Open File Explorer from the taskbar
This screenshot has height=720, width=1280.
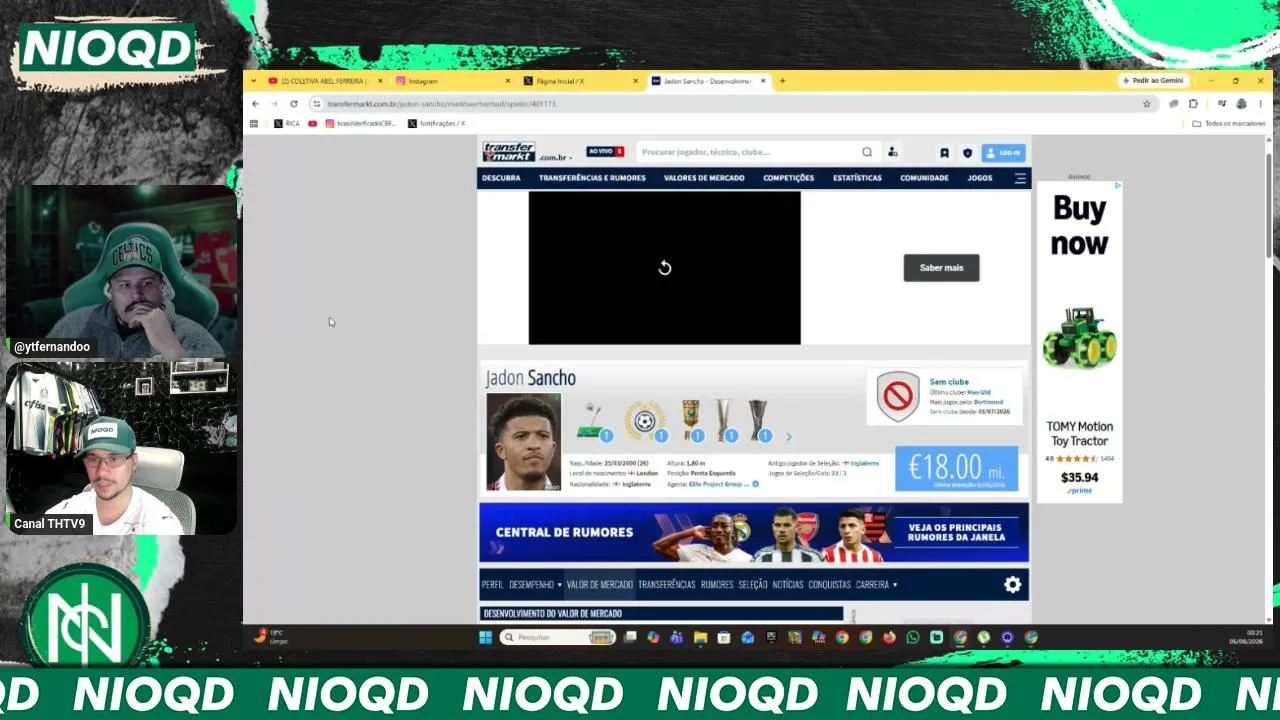coord(700,637)
